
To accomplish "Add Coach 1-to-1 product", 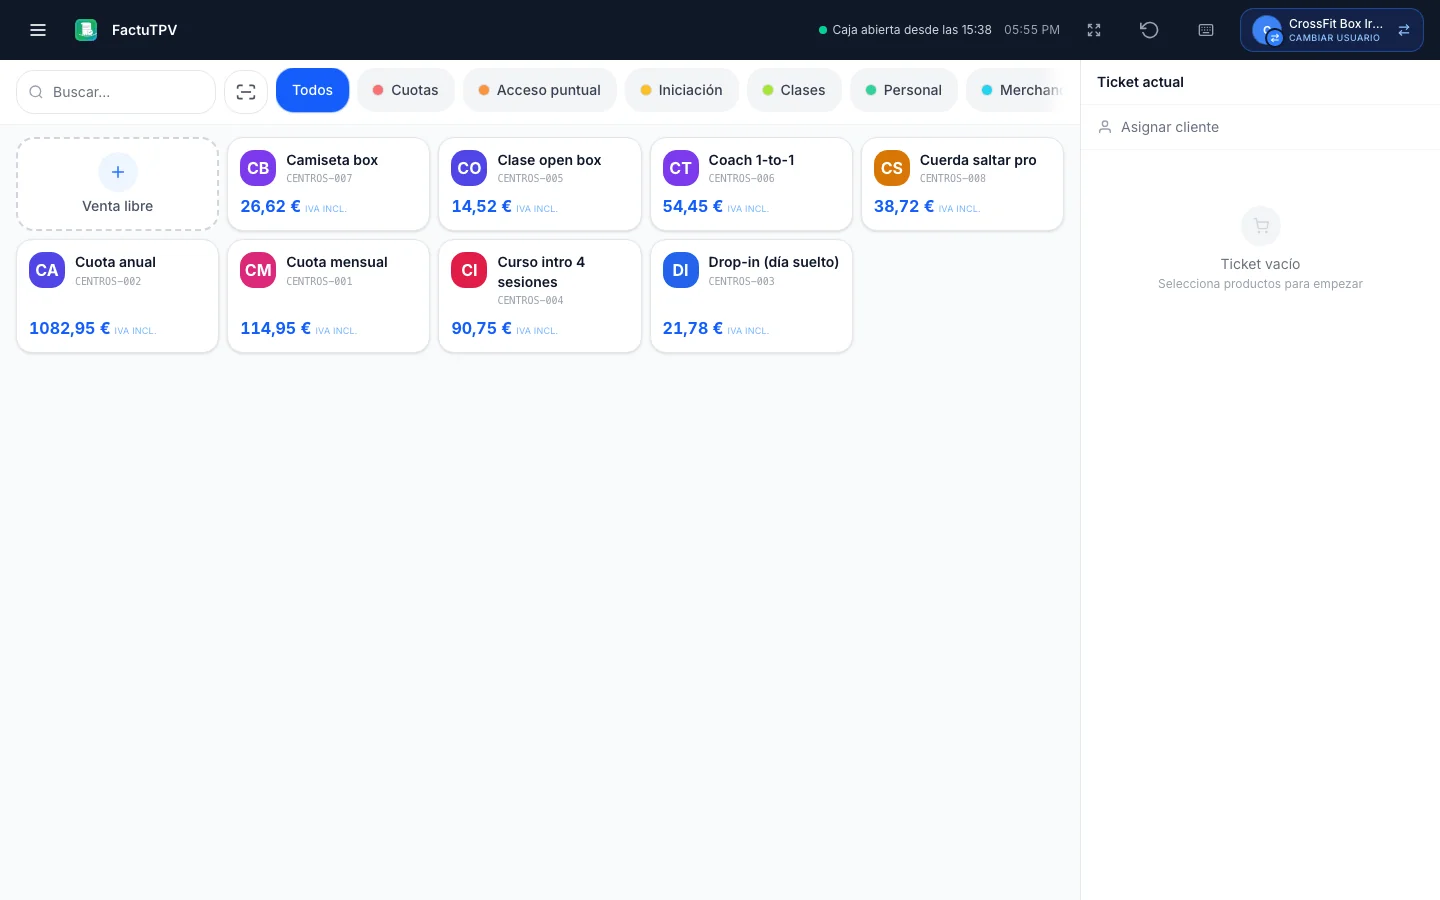I will pyautogui.click(x=751, y=184).
